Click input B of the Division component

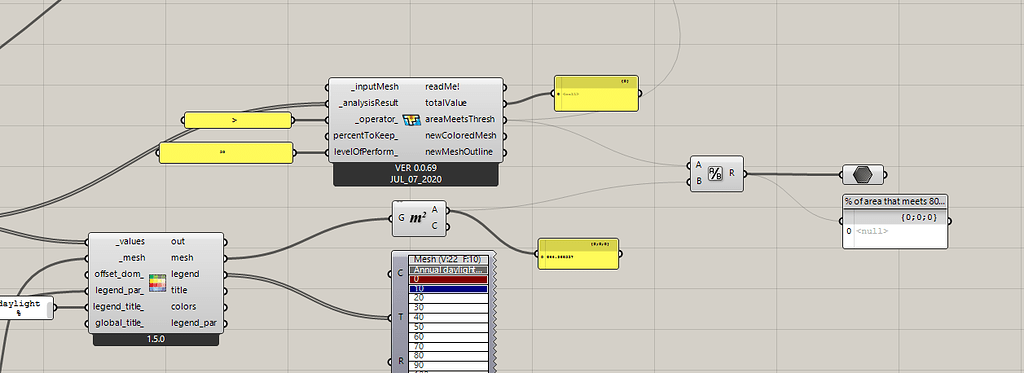tap(699, 181)
